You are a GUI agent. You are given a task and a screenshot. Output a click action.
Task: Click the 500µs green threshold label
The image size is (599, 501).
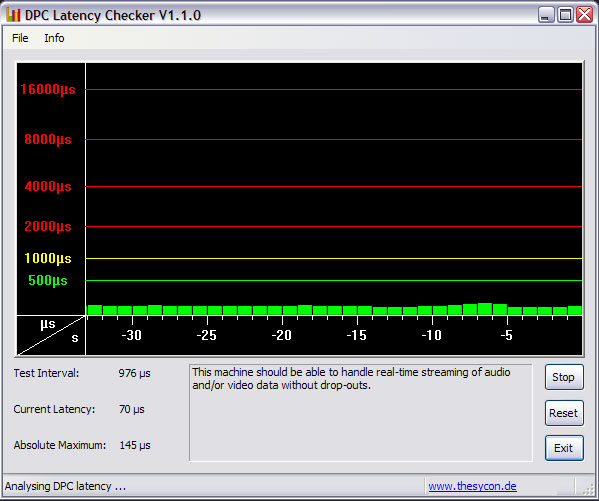pyautogui.click(x=48, y=280)
